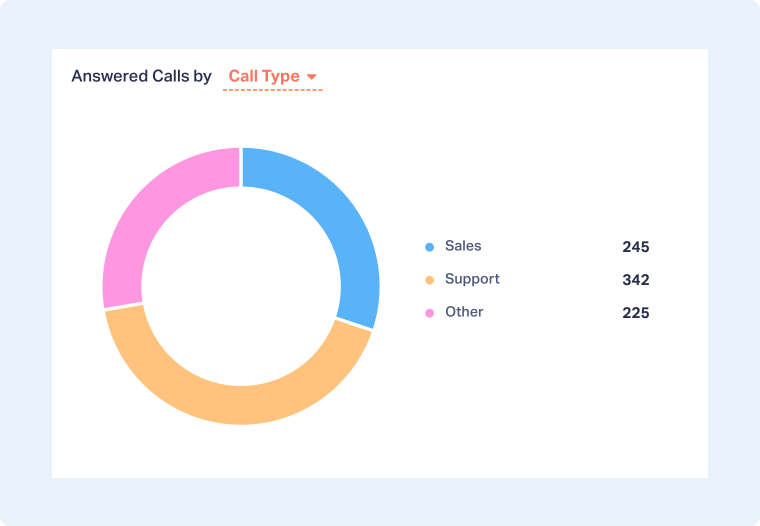Click the Support count value 342
The image size is (760, 526).
tap(635, 280)
